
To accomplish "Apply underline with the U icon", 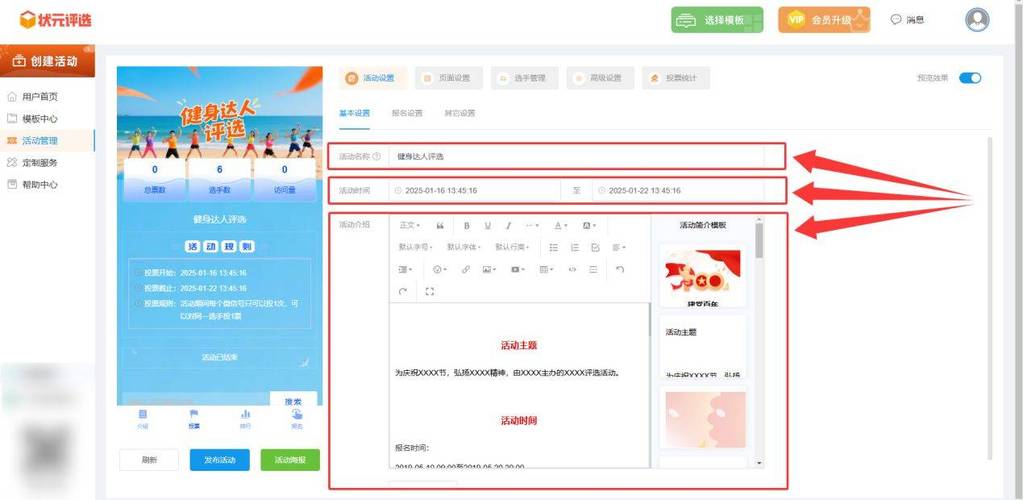I will tap(488, 225).
